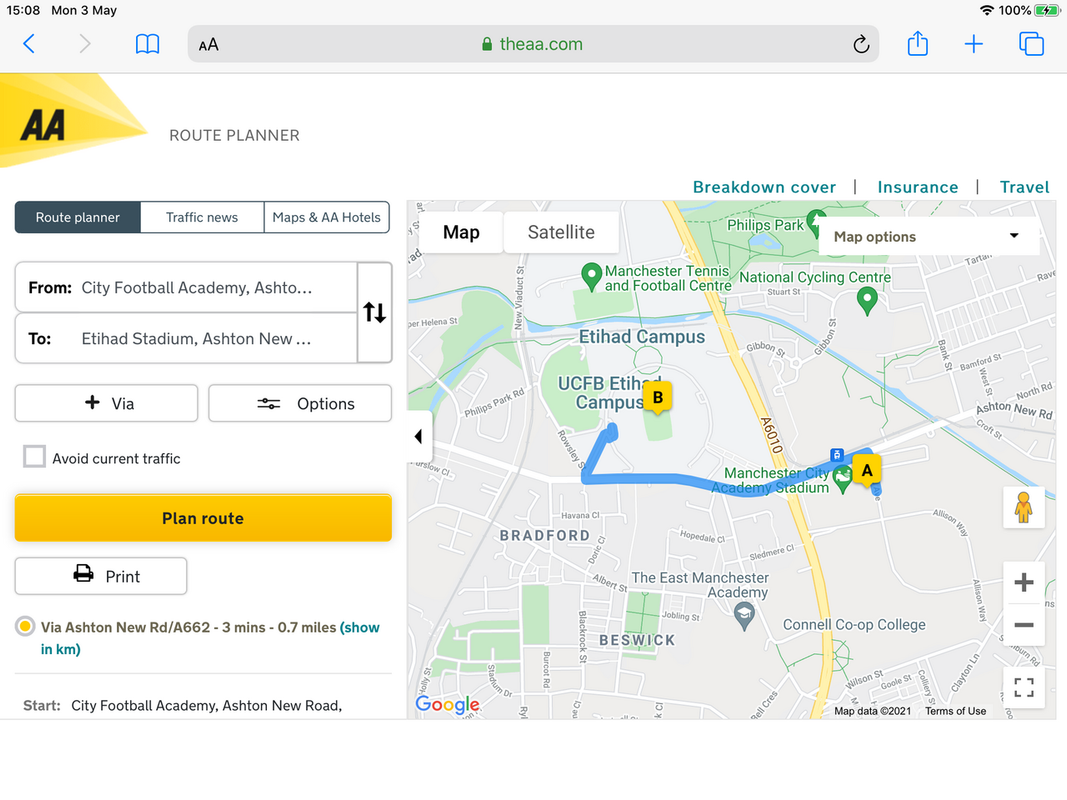Open Travel menu link
This screenshot has height=800, width=1067.
1025,187
